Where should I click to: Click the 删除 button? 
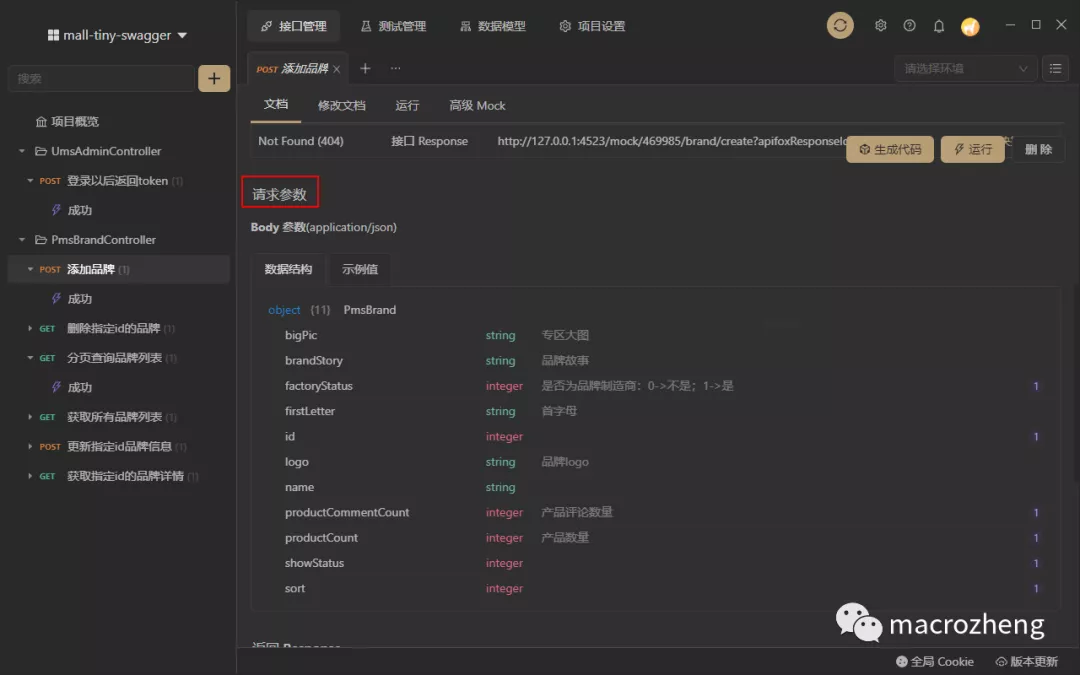(x=1038, y=149)
